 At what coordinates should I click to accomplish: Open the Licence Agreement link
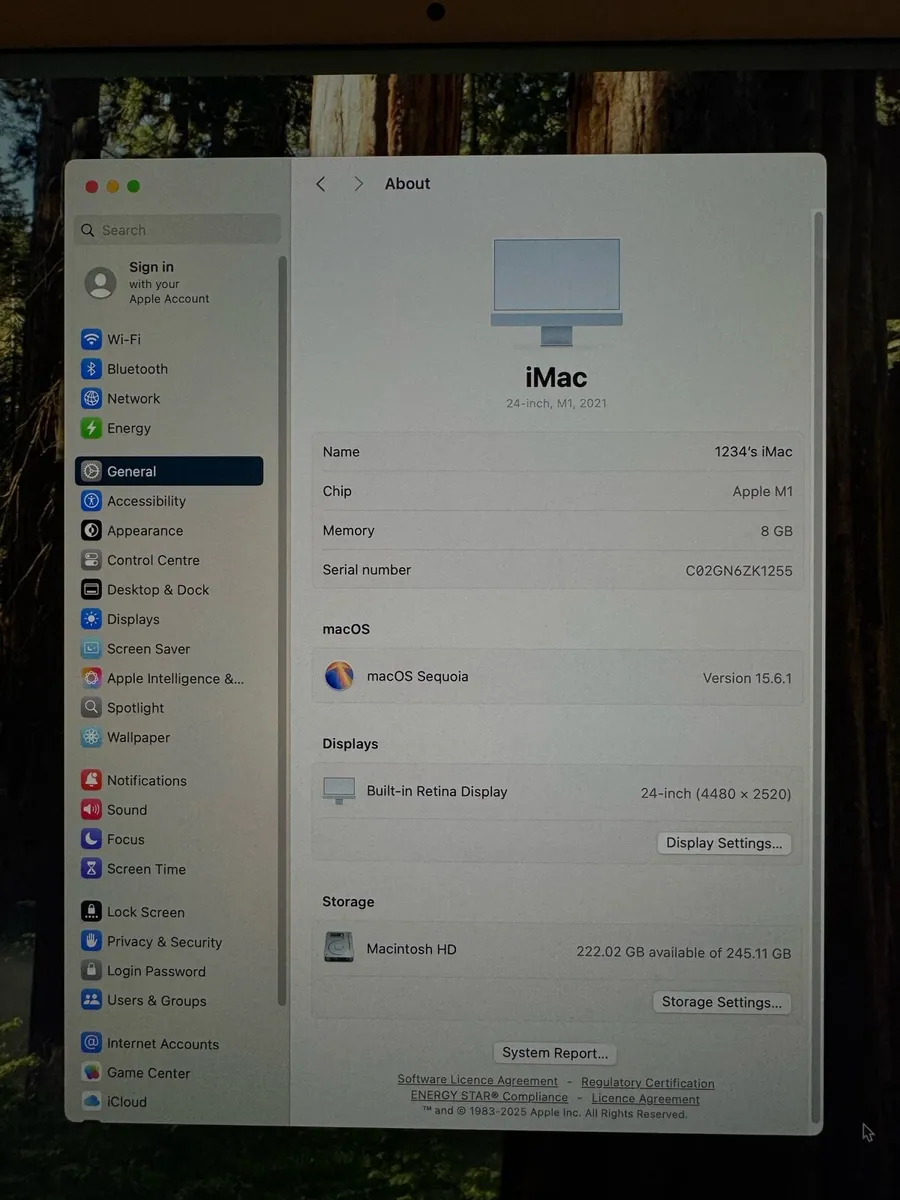(646, 1099)
